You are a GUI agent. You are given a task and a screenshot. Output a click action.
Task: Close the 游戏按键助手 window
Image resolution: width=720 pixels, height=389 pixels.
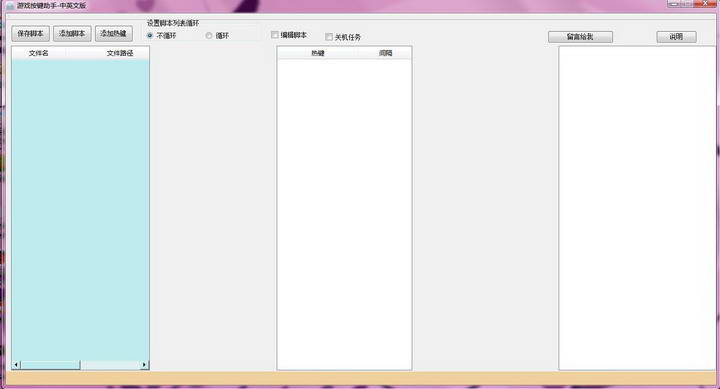click(x=705, y=4)
